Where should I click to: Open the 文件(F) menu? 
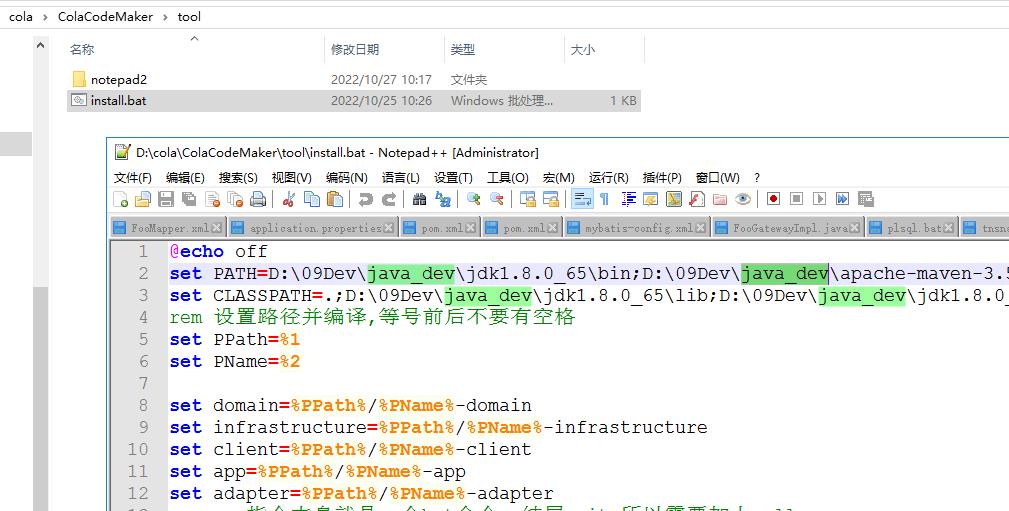133,178
